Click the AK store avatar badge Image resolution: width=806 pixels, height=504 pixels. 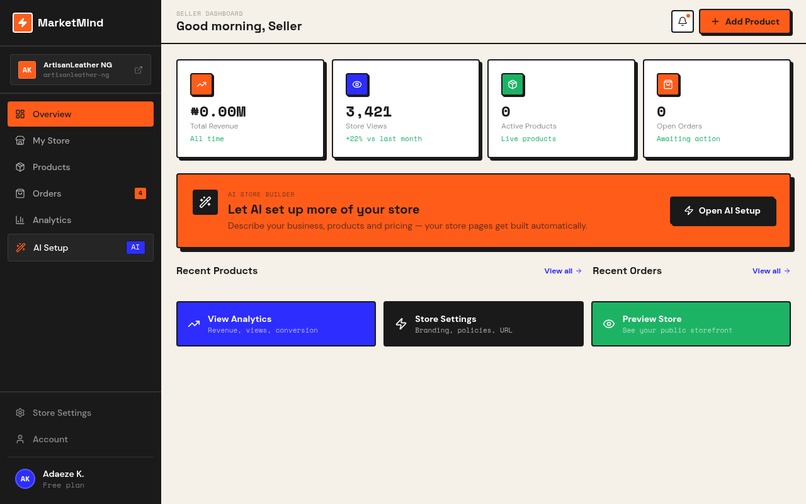tap(27, 70)
